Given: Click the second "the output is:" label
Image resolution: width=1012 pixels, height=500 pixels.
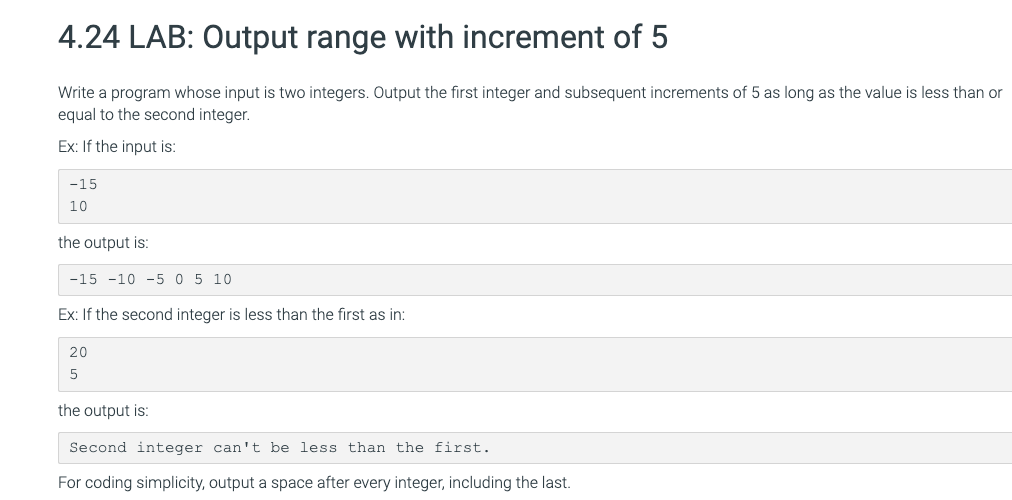Looking at the screenshot, I should click(x=103, y=410).
